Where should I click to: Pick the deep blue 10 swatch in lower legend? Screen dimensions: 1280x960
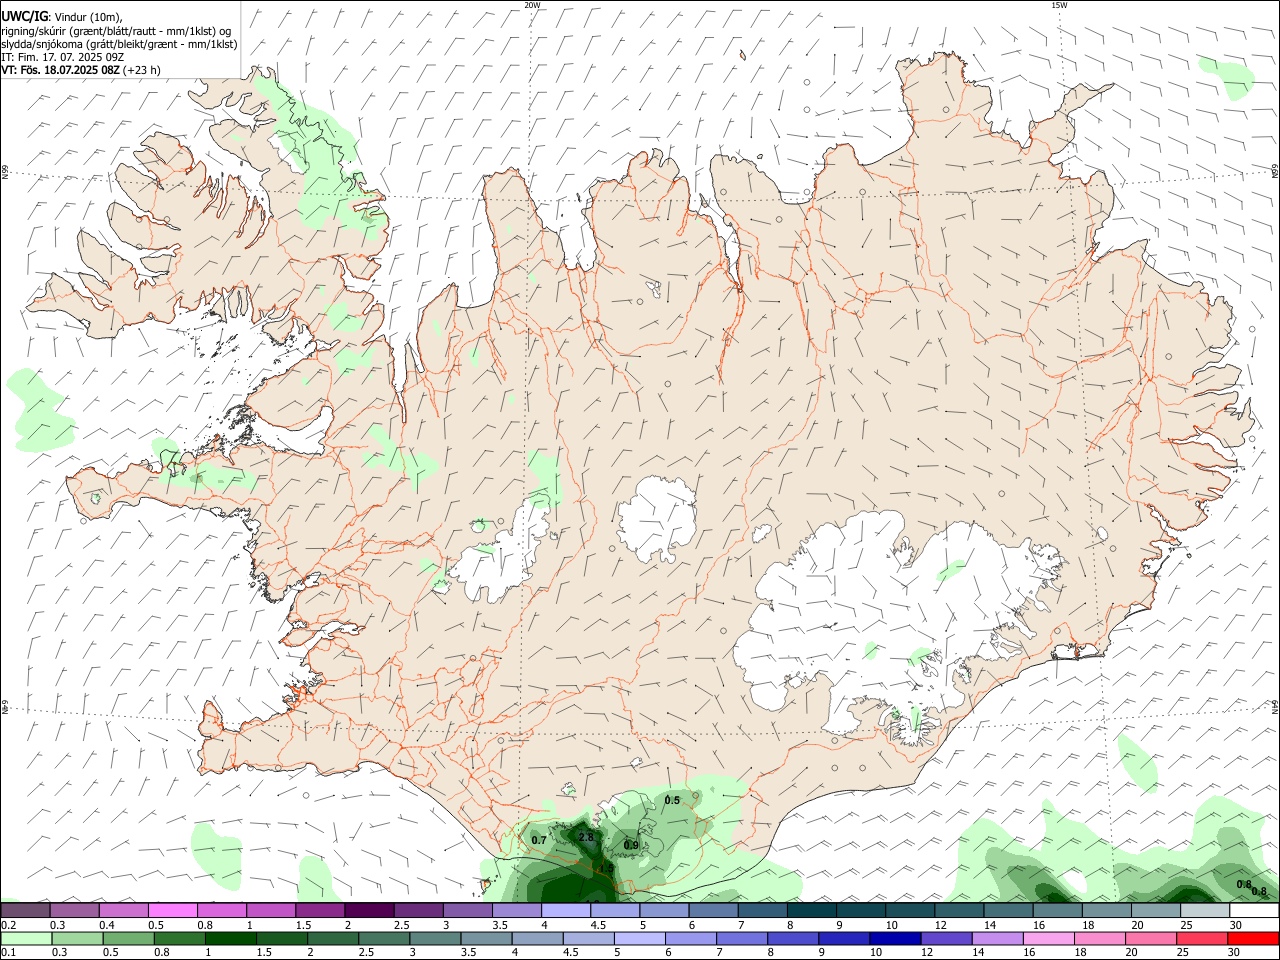pos(894,938)
